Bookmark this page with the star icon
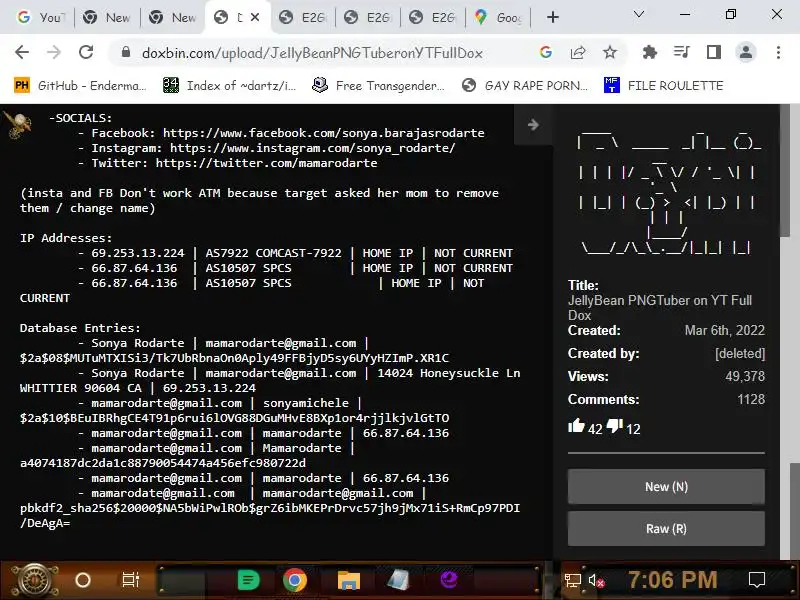Screen dimensions: 800x600 tap(610, 52)
